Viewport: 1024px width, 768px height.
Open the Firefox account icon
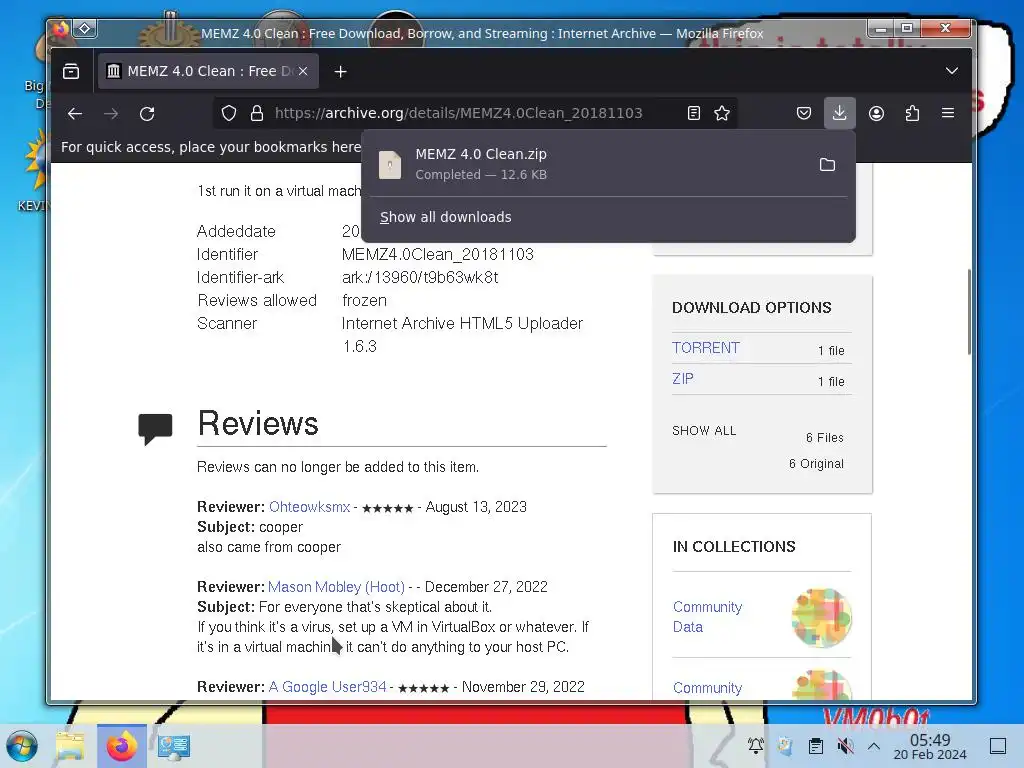point(876,113)
